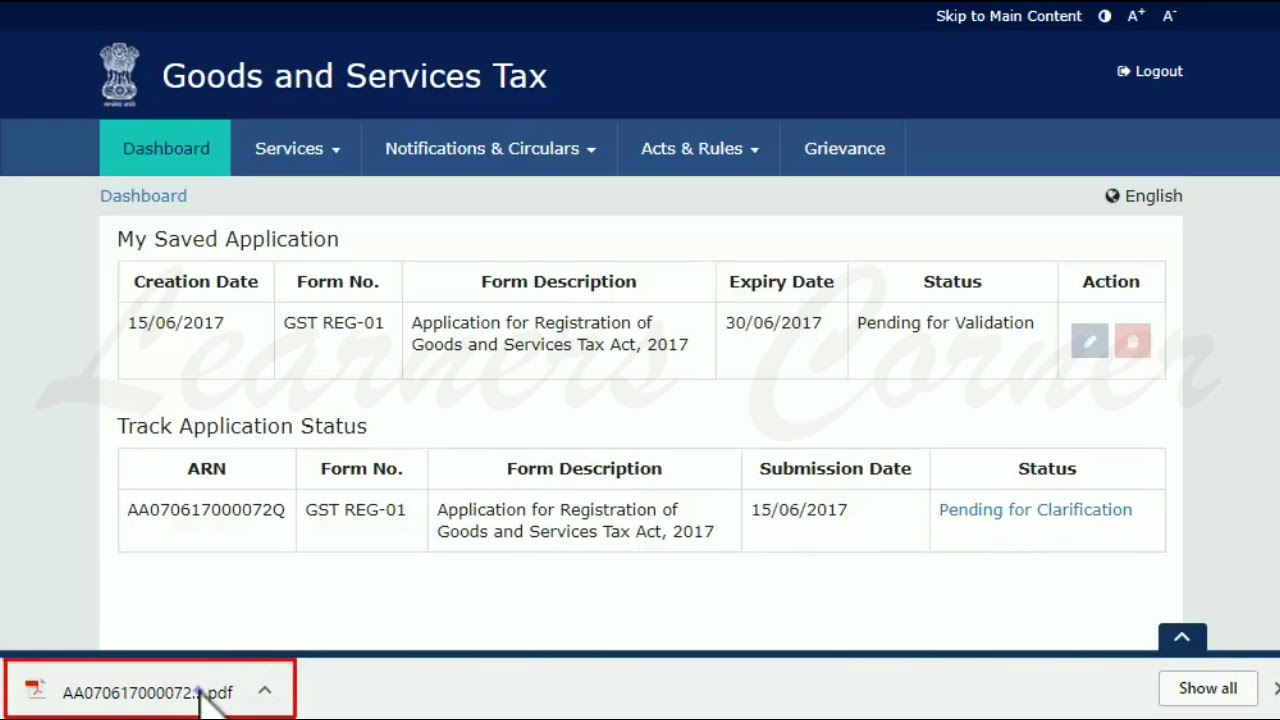The height and width of the screenshot is (720, 1280).
Task: Click the Expiry Date column header
Action: point(781,282)
